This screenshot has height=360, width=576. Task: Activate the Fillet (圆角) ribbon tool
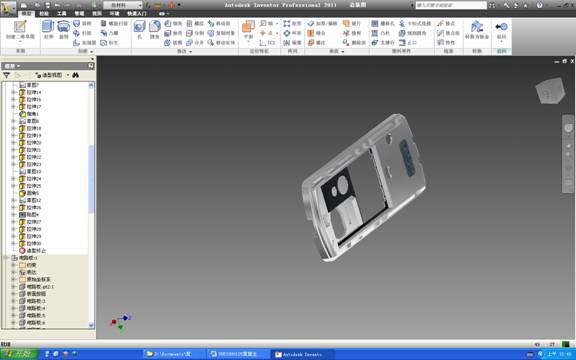(x=155, y=29)
